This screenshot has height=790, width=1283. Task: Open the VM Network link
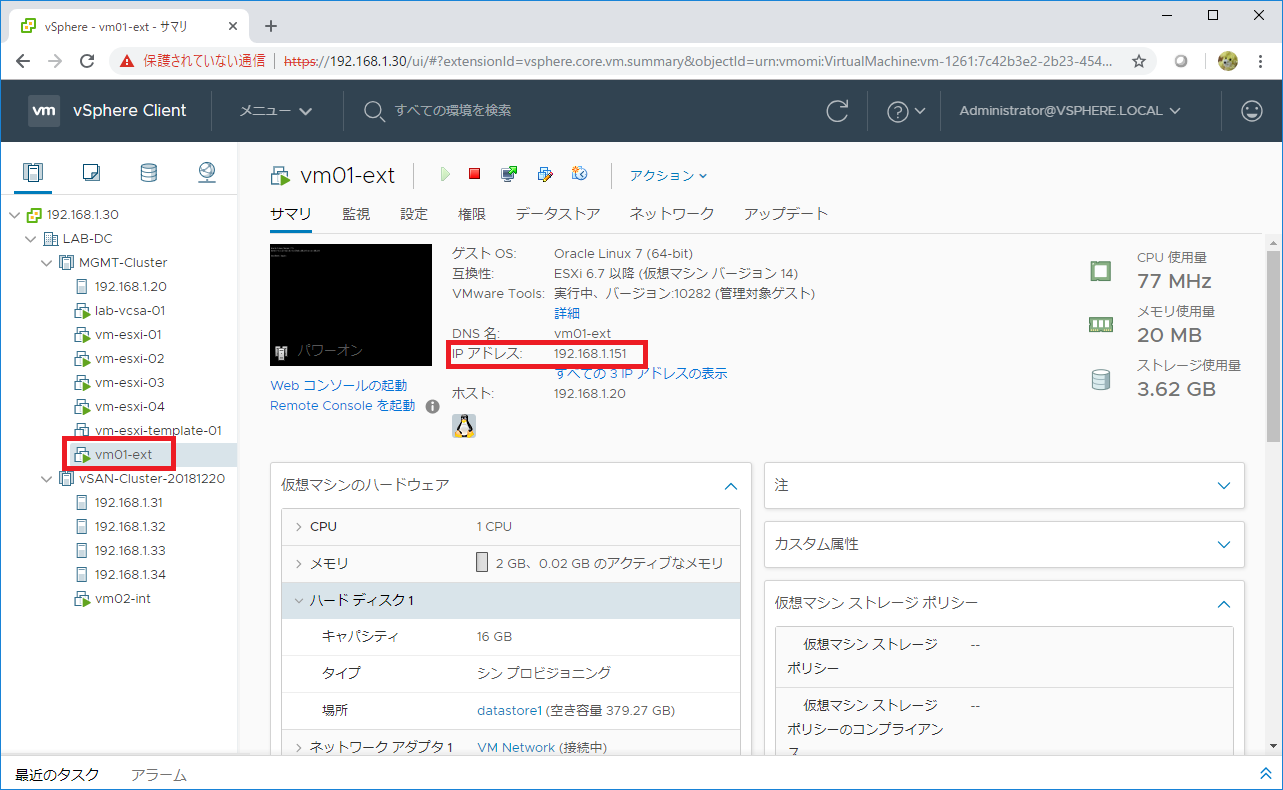click(516, 747)
